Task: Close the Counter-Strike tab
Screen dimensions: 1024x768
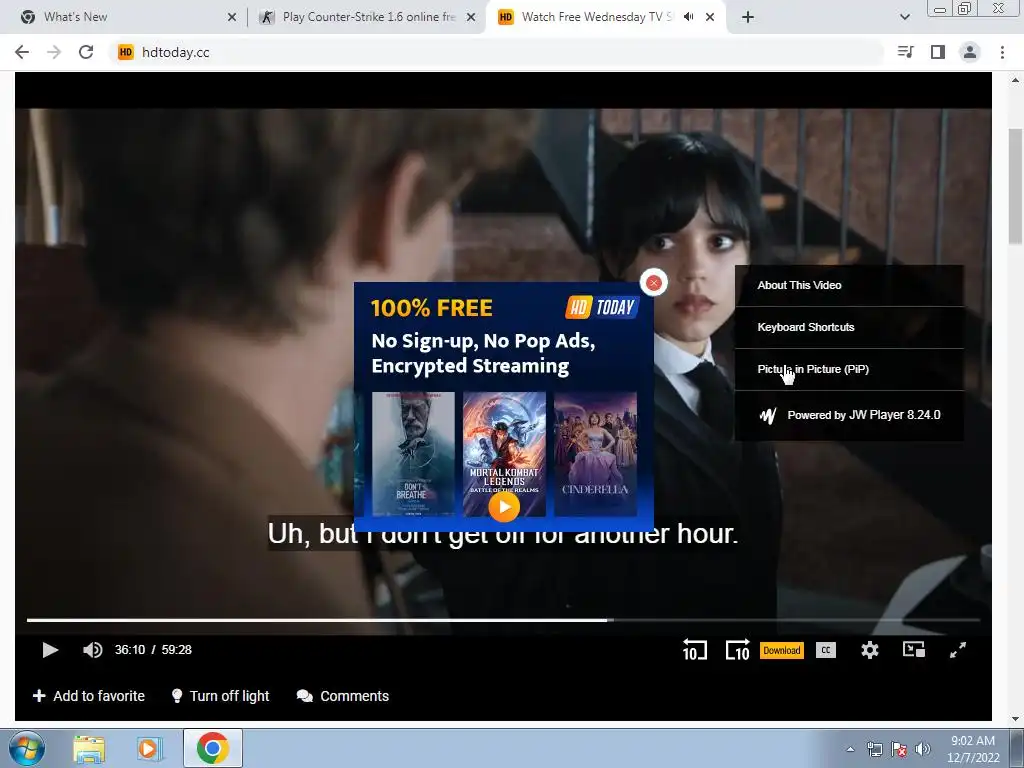Action: [471, 18]
